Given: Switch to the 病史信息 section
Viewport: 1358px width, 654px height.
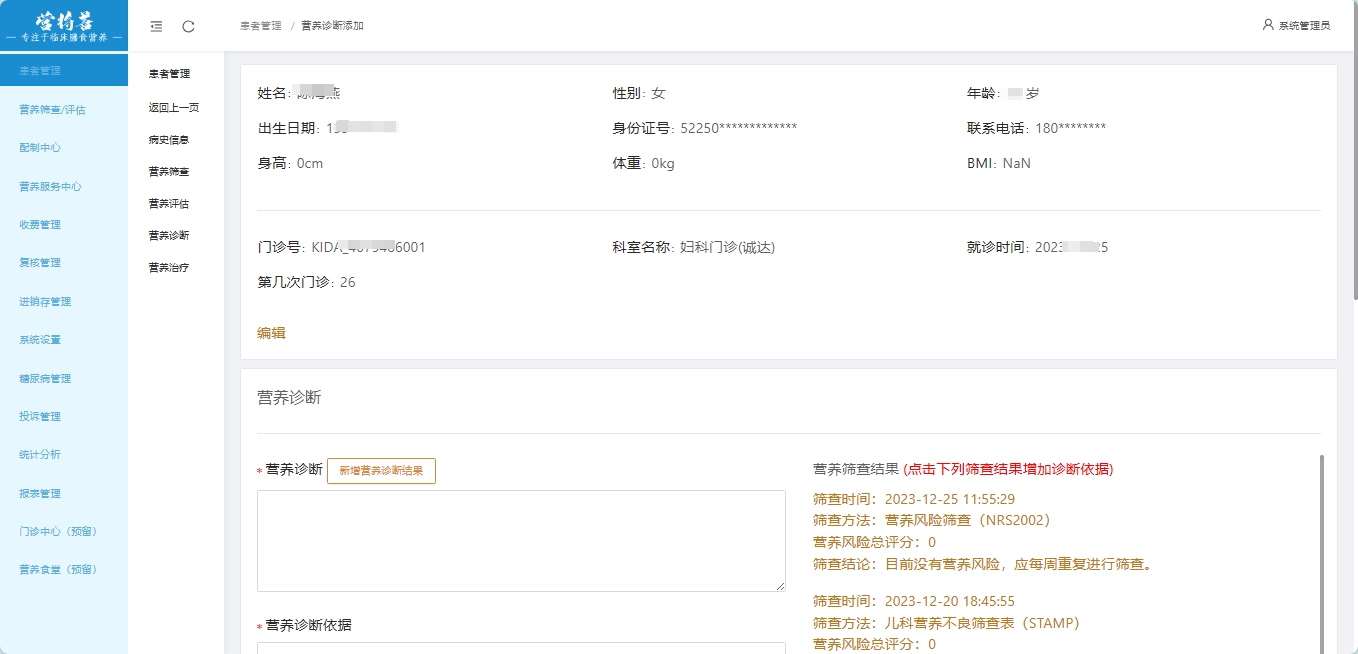Looking at the screenshot, I should pyautogui.click(x=169, y=139).
